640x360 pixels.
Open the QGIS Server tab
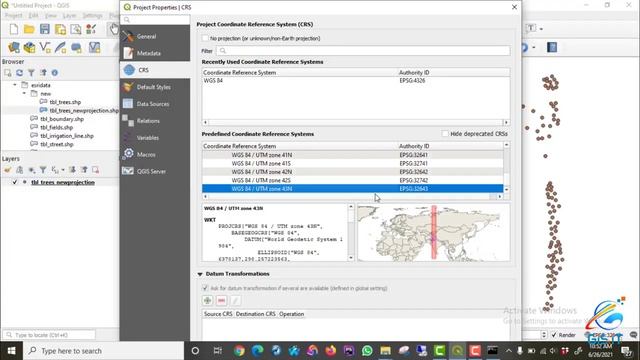coord(155,171)
